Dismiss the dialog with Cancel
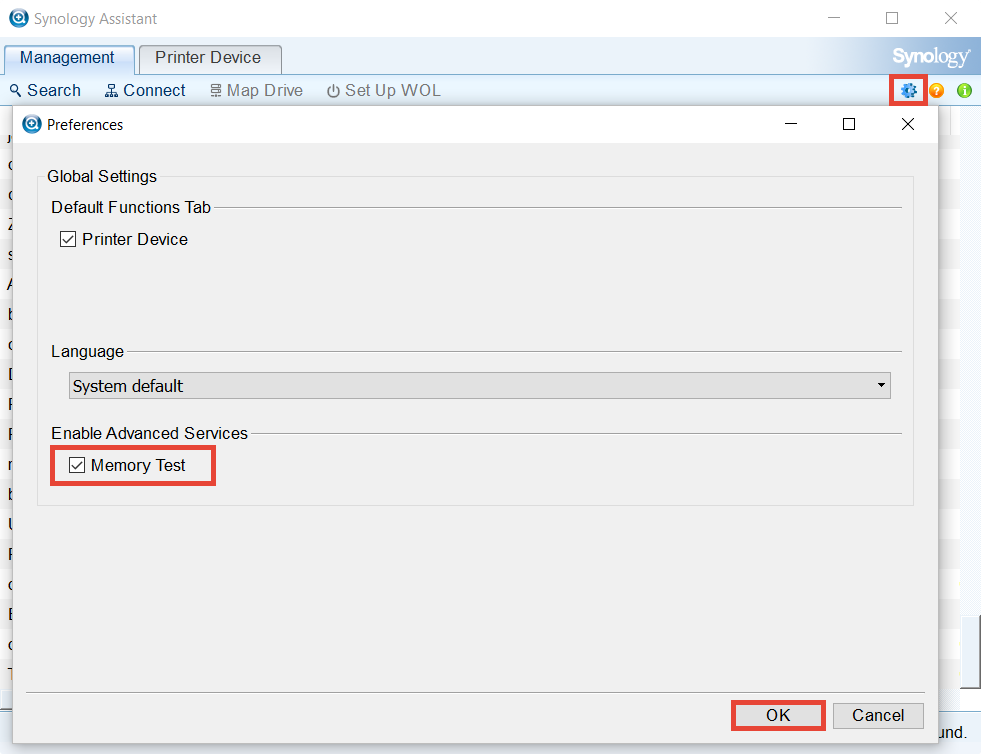Screen dimensions: 981x754 pyautogui.click(x=877, y=715)
